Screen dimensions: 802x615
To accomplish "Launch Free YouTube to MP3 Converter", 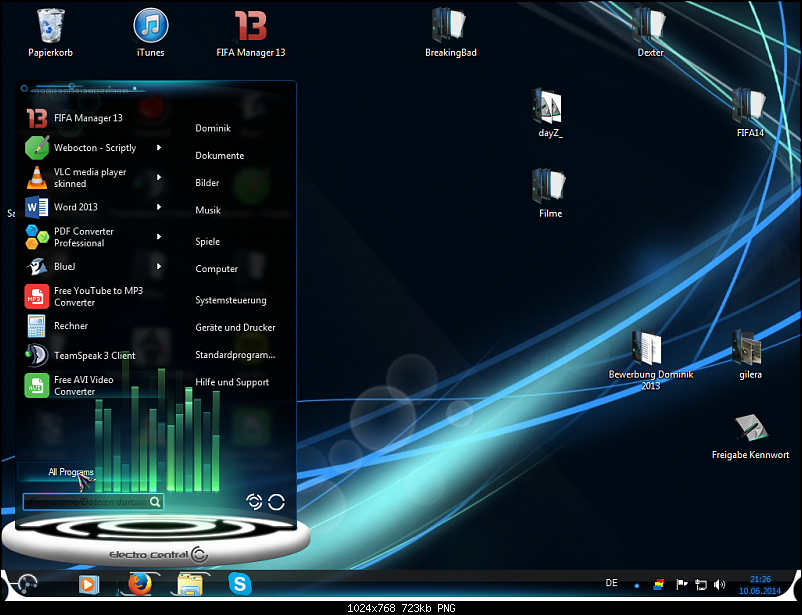I will click(93, 296).
